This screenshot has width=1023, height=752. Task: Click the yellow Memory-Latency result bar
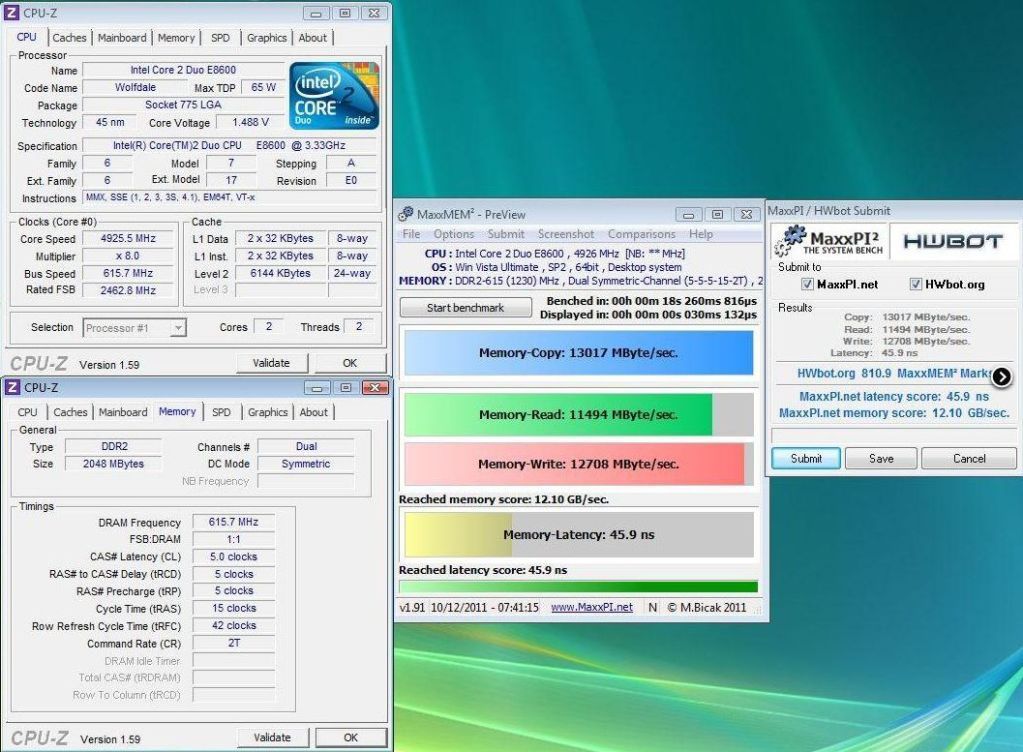tap(579, 535)
